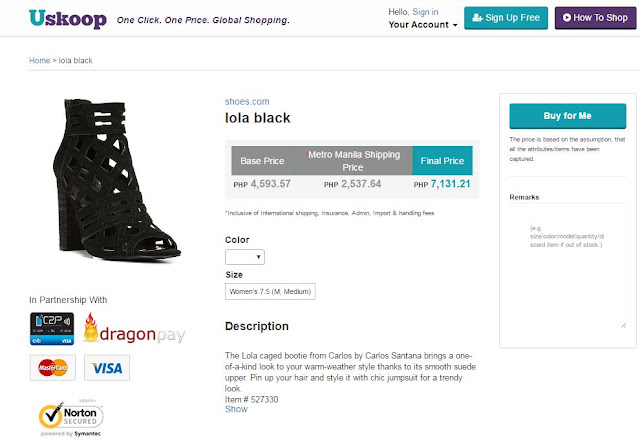The height and width of the screenshot is (440, 640).
Task: Click inside the Remarks text area
Action: point(568,267)
